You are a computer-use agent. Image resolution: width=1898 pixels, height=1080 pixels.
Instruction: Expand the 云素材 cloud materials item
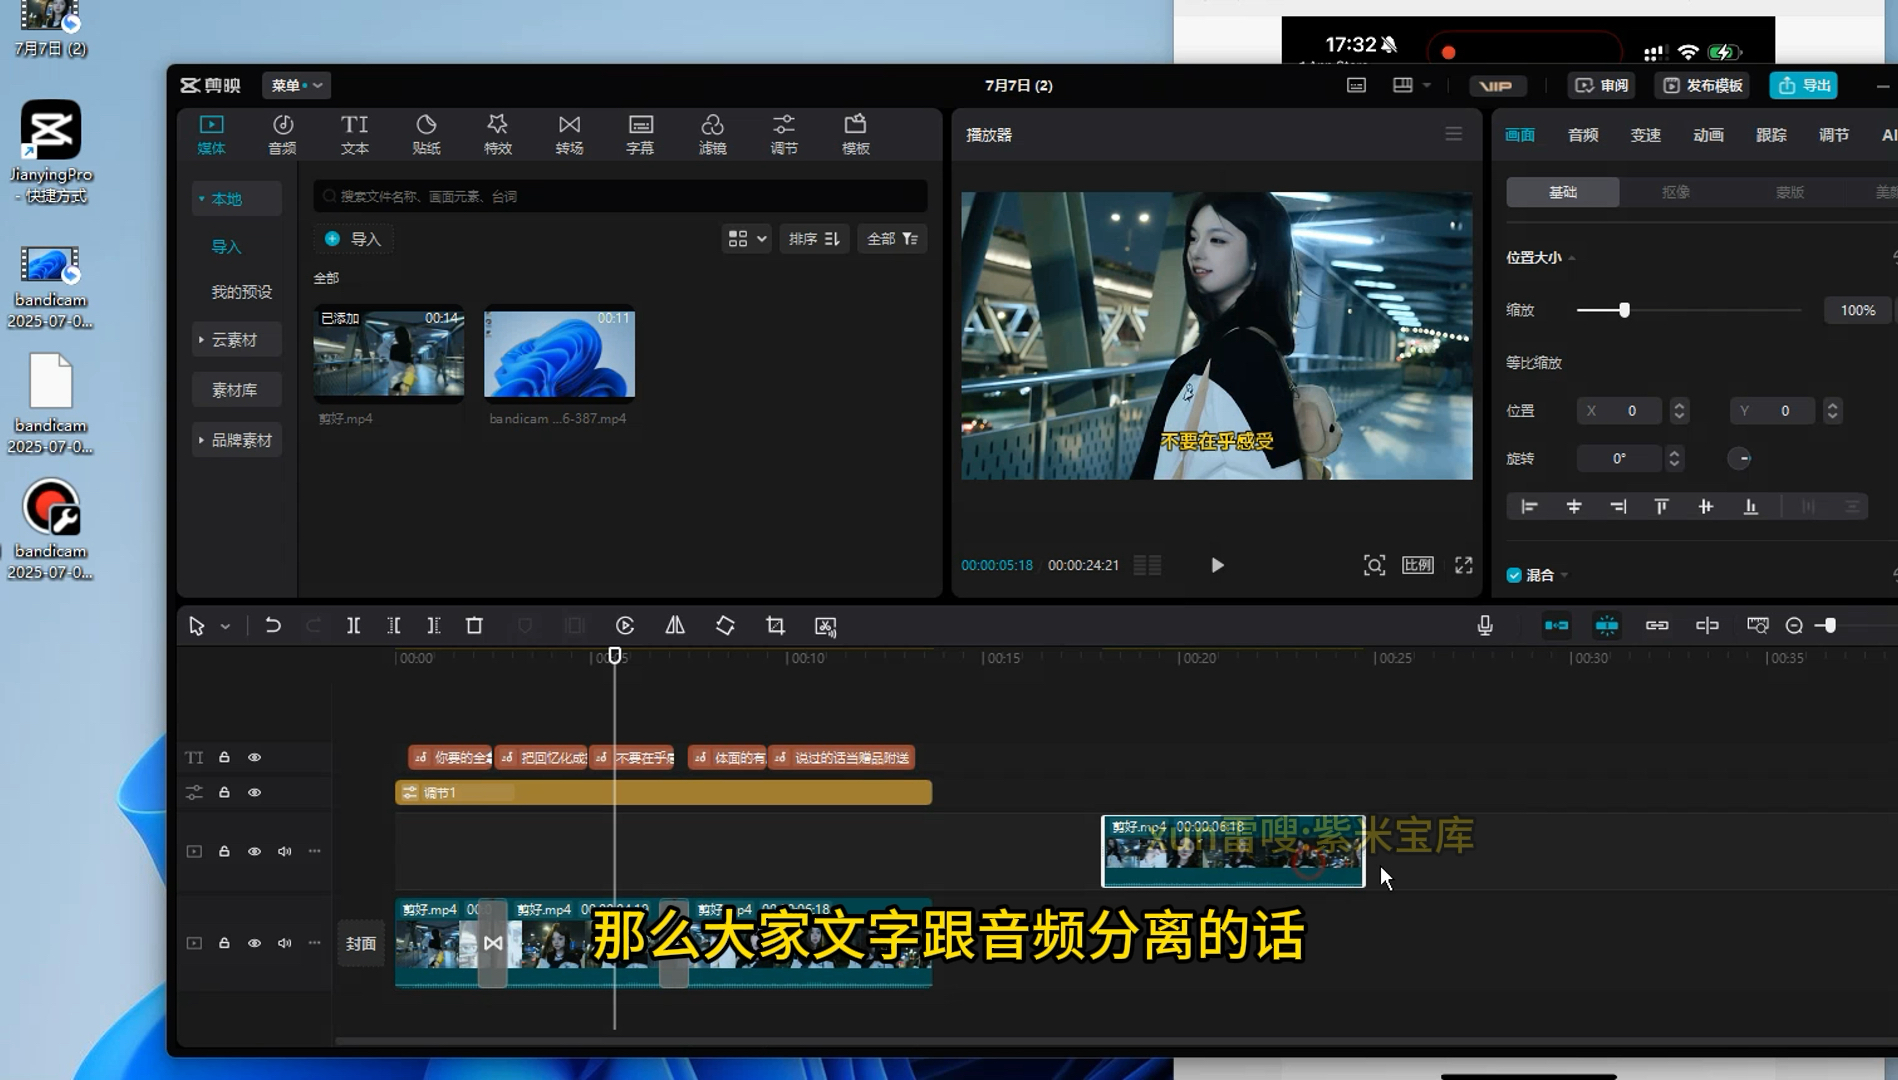[234, 340]
